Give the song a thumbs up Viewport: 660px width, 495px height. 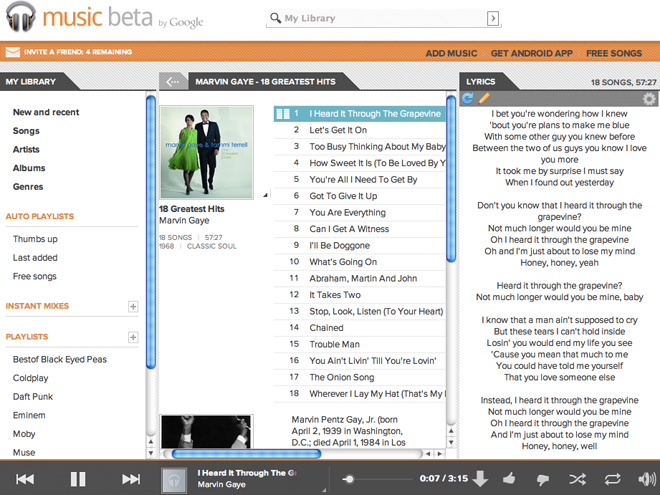click(509, 479)
